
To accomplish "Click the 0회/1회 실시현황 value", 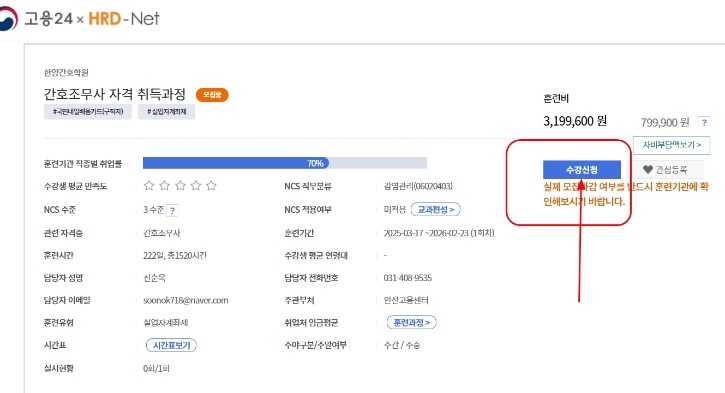I will pos(156,368).
